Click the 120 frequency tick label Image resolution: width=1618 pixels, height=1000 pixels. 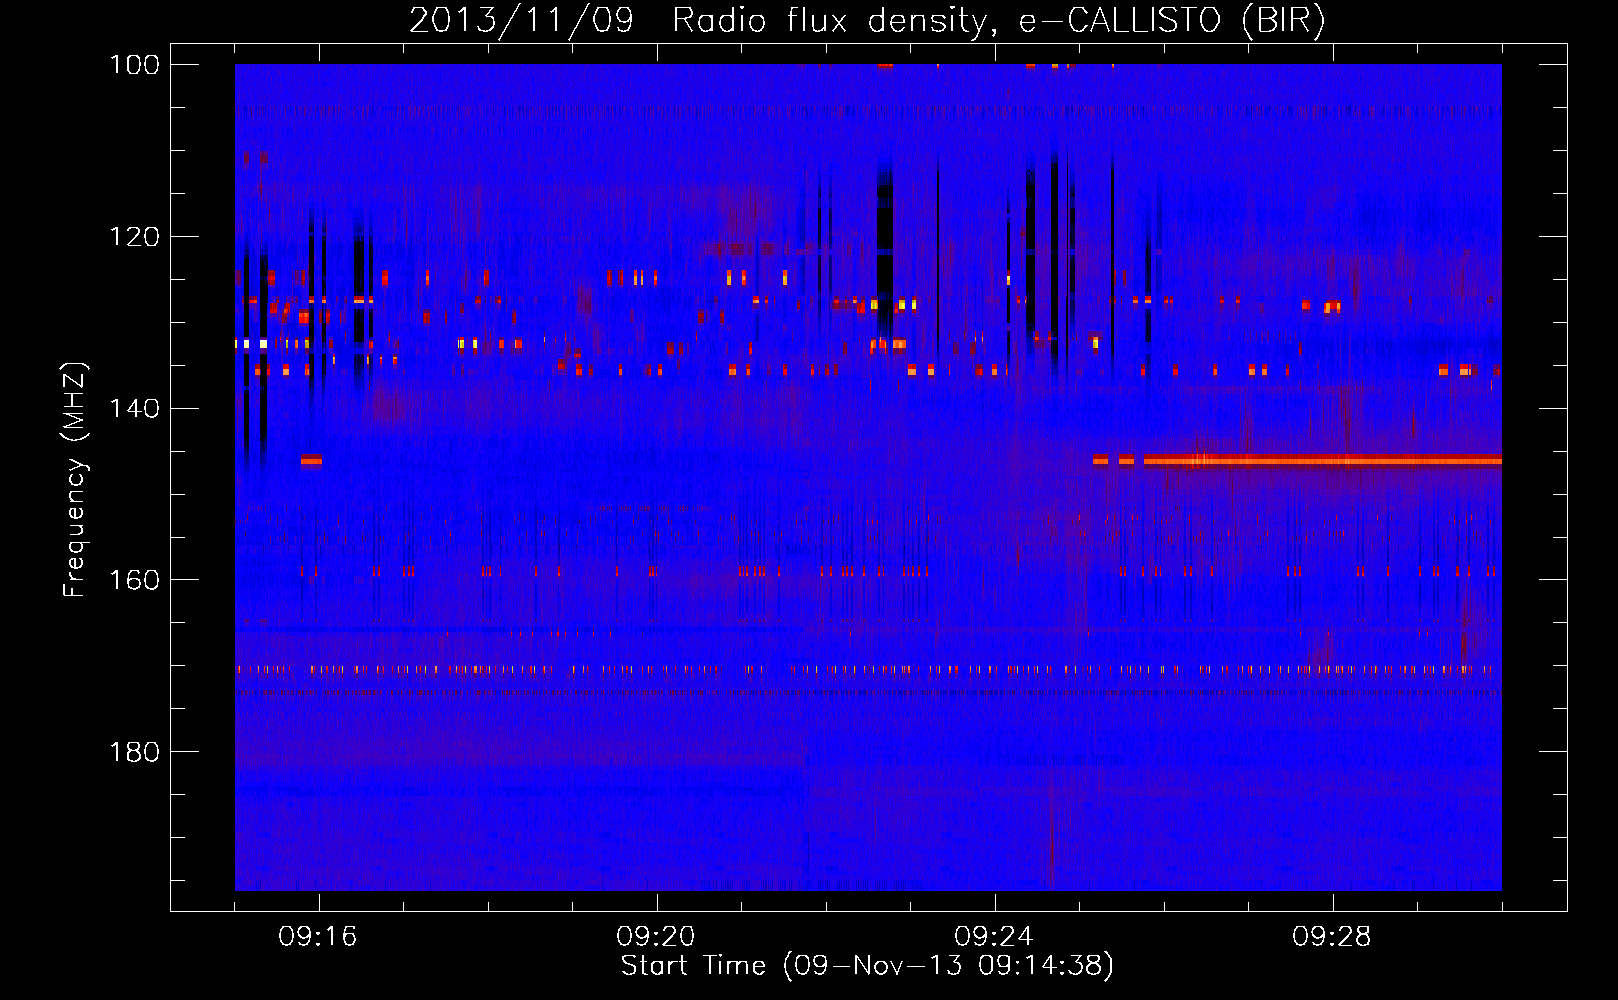tap(135, 237)
